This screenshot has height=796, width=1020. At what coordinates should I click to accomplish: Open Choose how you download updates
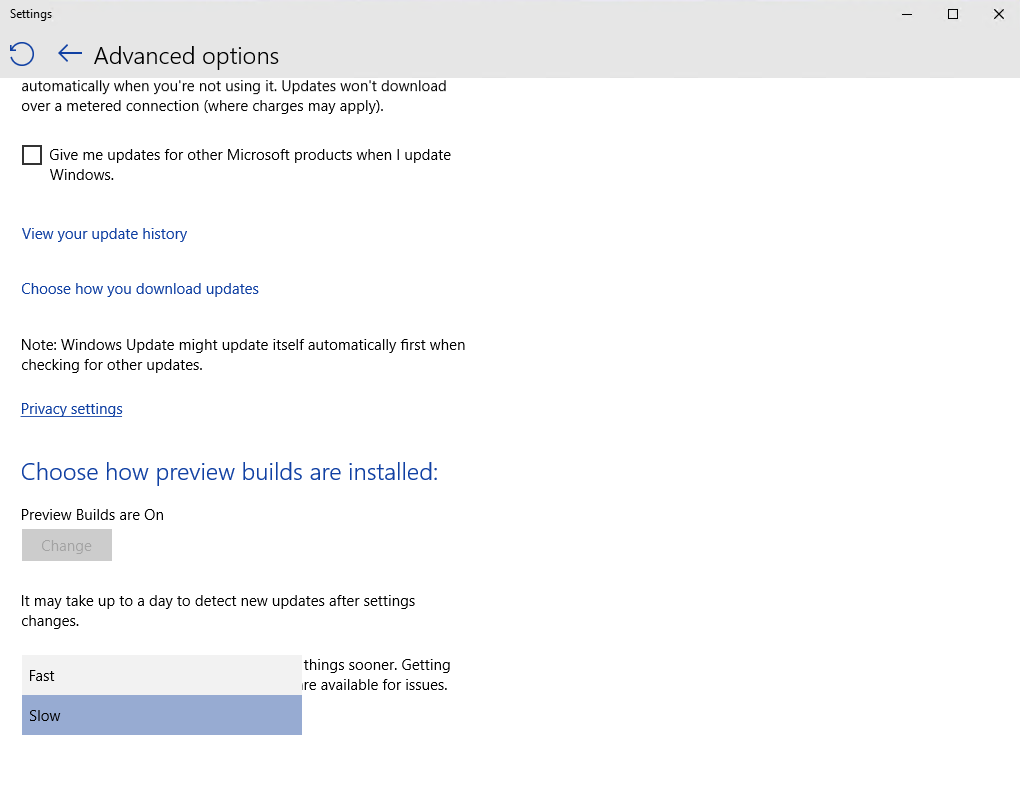click(x=140, y=289)
